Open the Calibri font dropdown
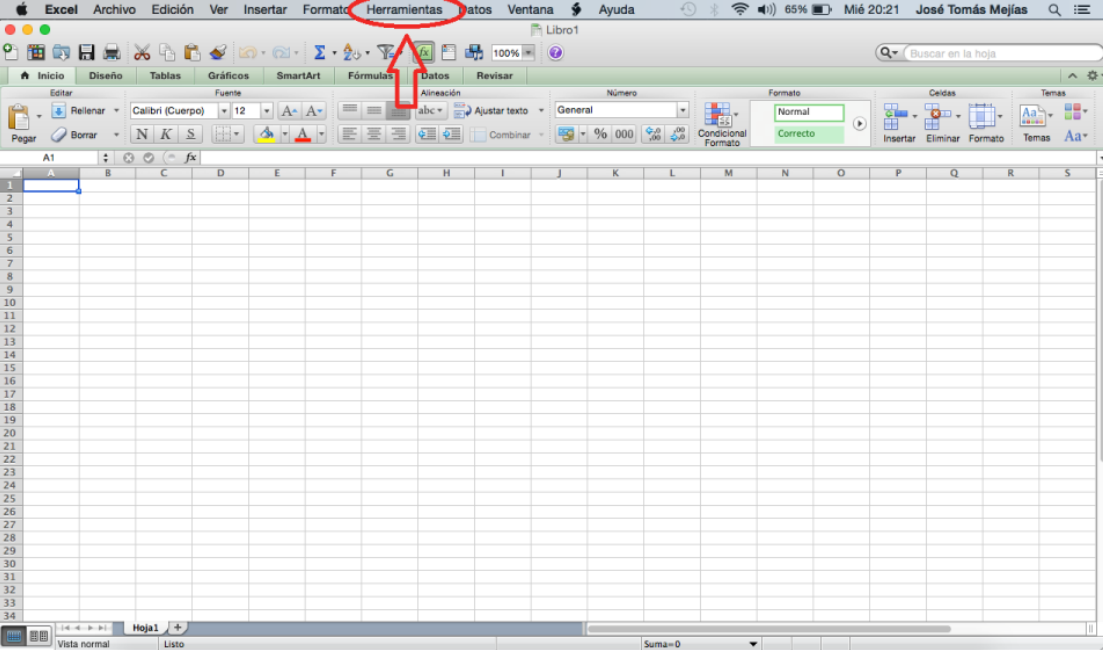This screenshot has height=650, width=1103. (224, 110)
